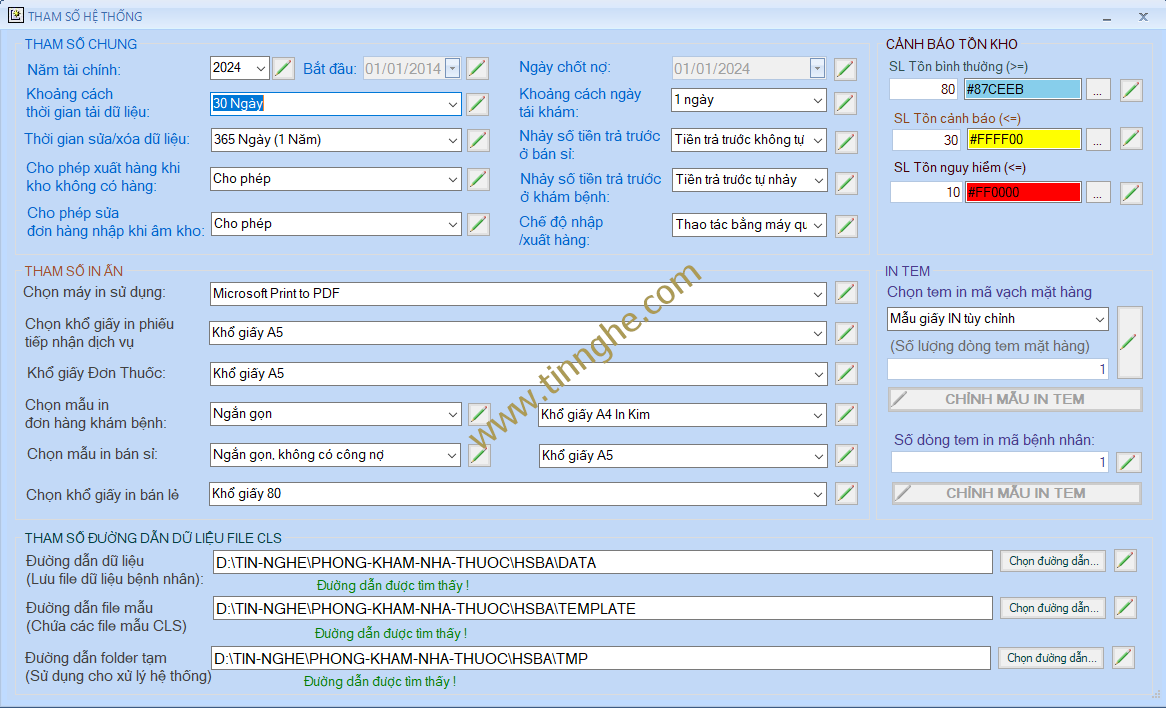The height and width of the screenshot is (708, 1166).
Task: Click Số dòng tem in mã bệnh nhân field
Action: [1000, 462]
